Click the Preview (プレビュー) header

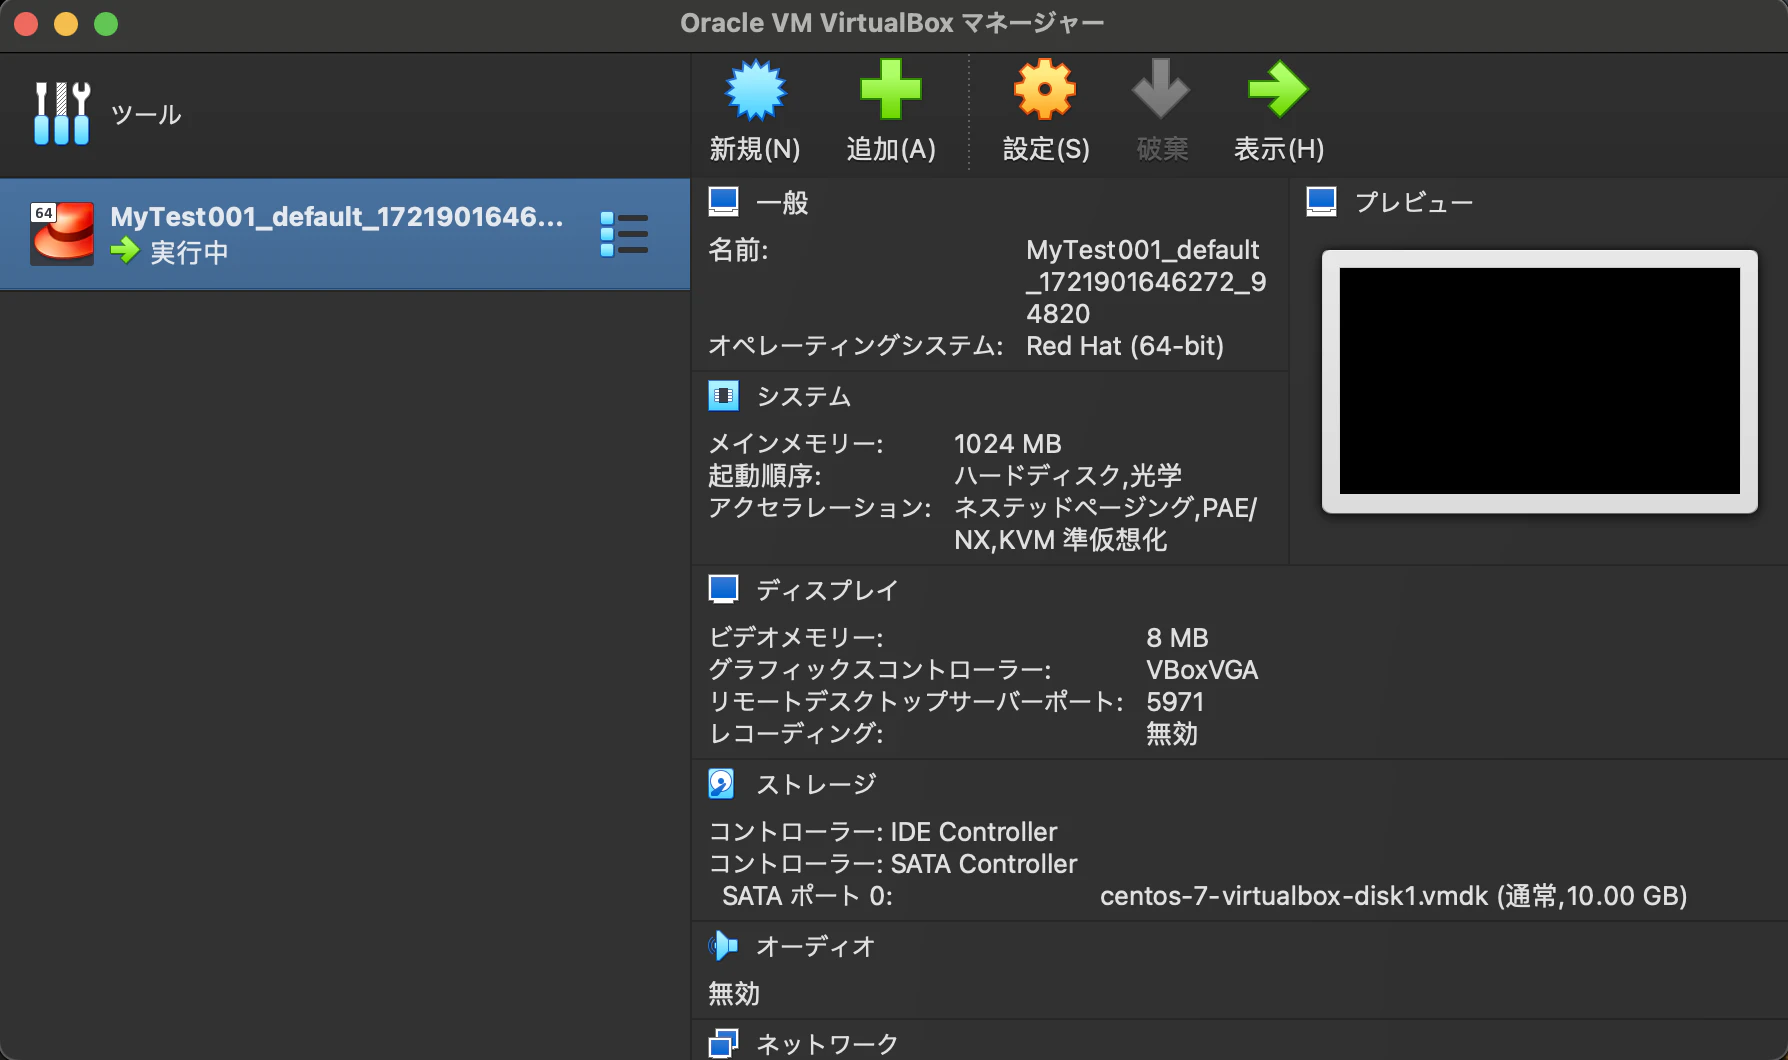[x=1414, y=203]
